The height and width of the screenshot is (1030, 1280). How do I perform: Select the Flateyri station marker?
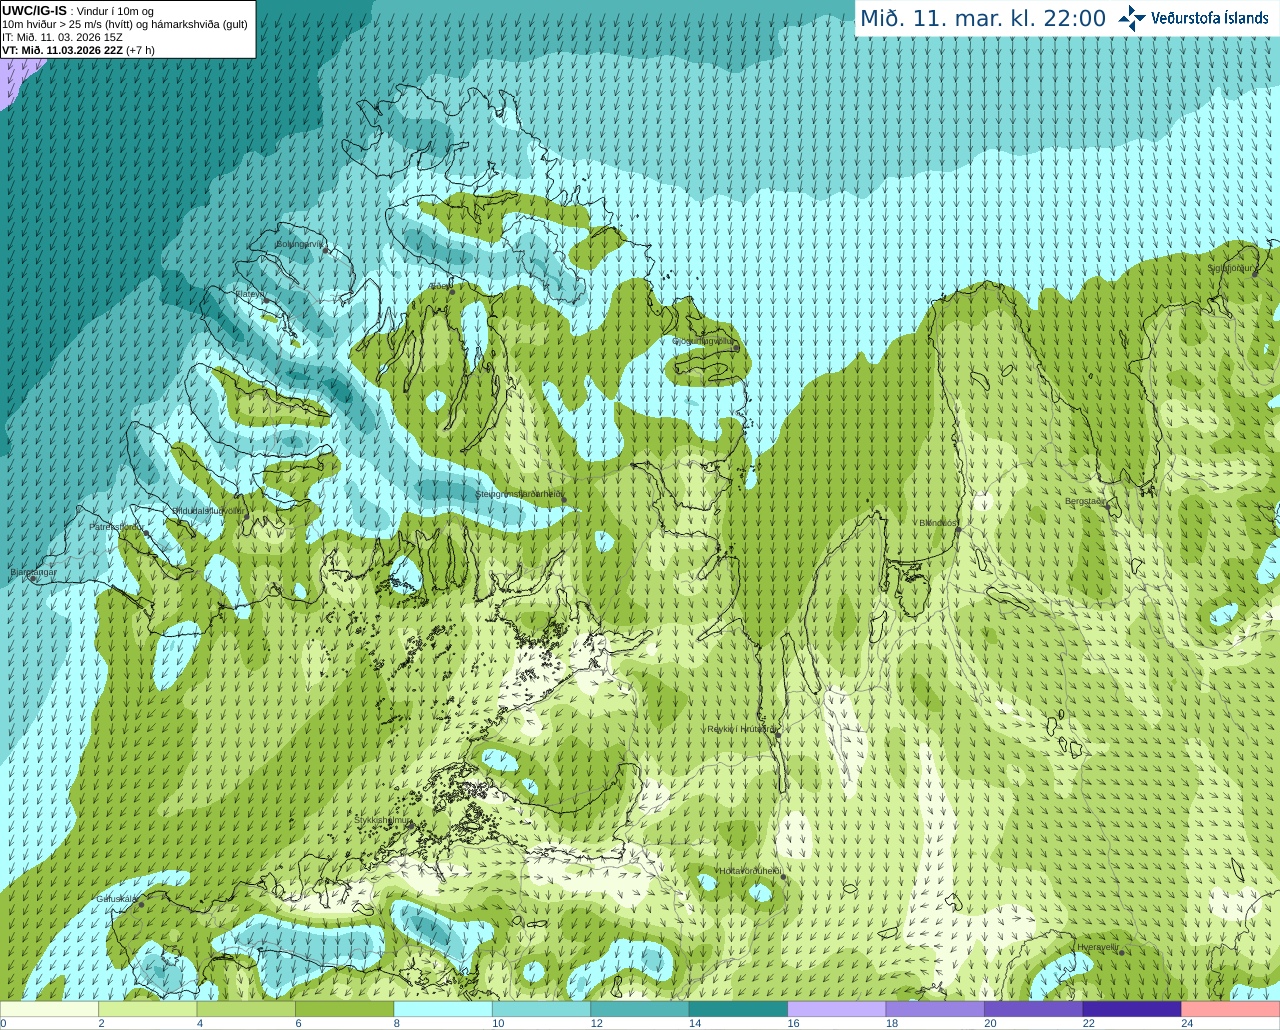(266, 301)
